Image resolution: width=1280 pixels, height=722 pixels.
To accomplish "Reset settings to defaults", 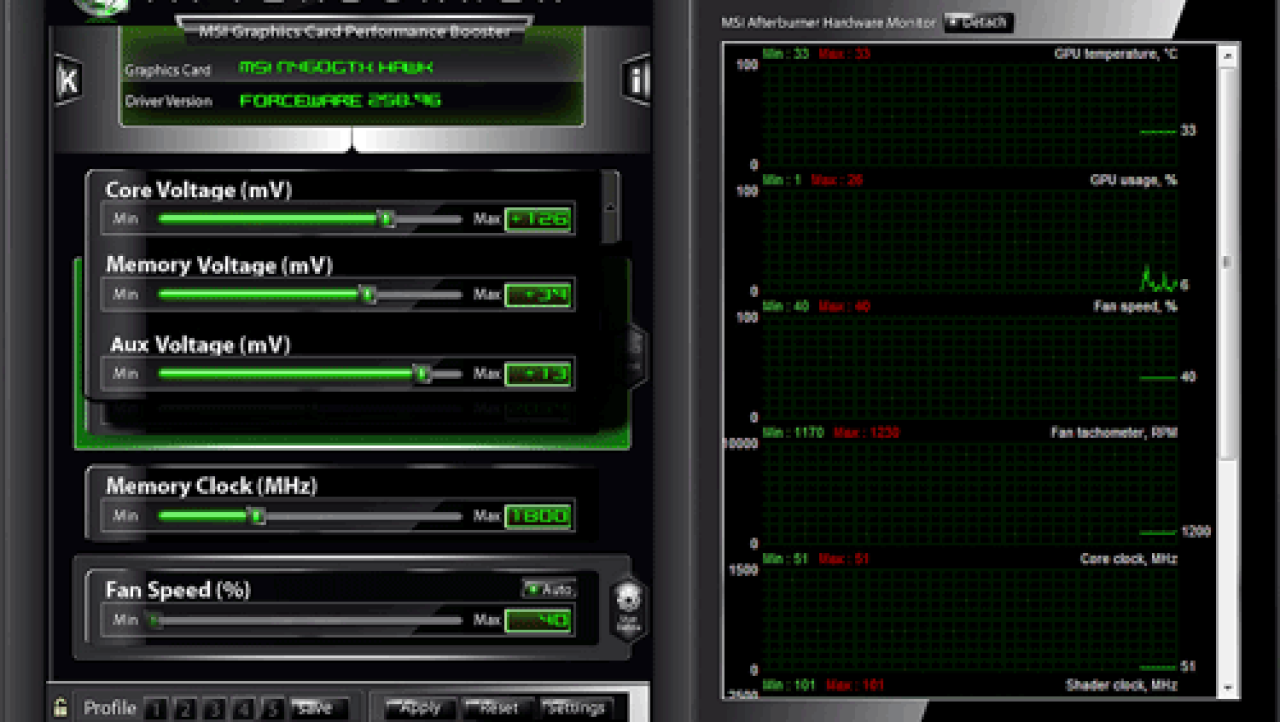I will coord(499,708).
